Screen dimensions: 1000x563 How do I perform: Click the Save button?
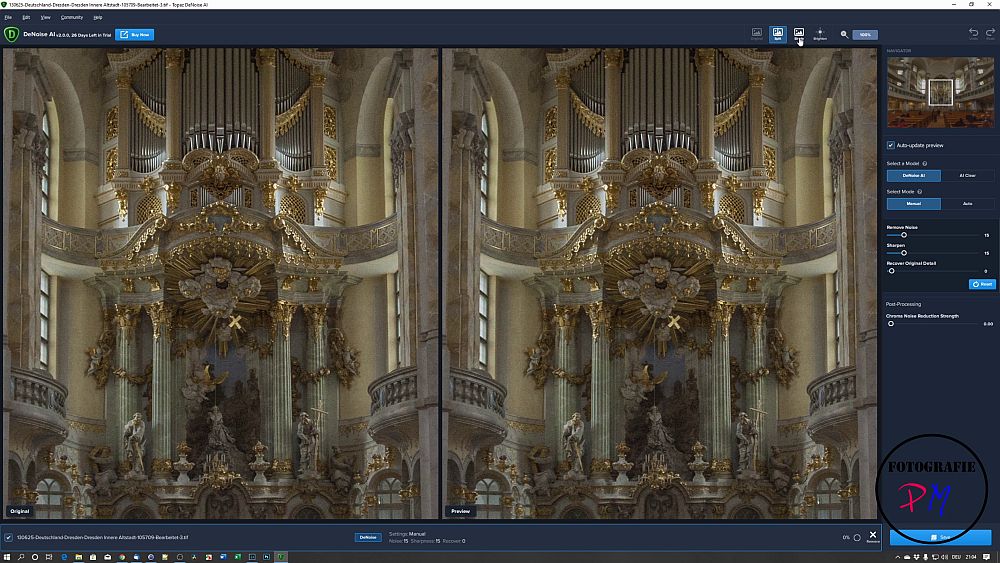(x=940, y=537)
